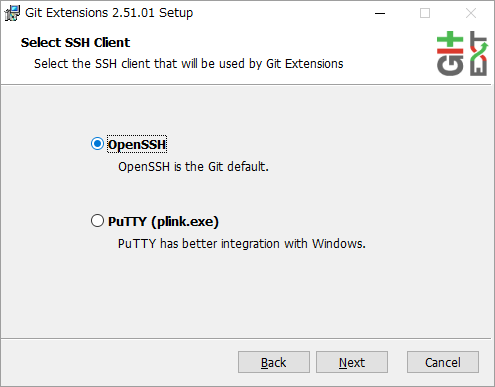Click the 'OpenSSH is the Git default' description
Viewport: 495px width, 387px height.
pyautogui.click(x=193, y=166)
